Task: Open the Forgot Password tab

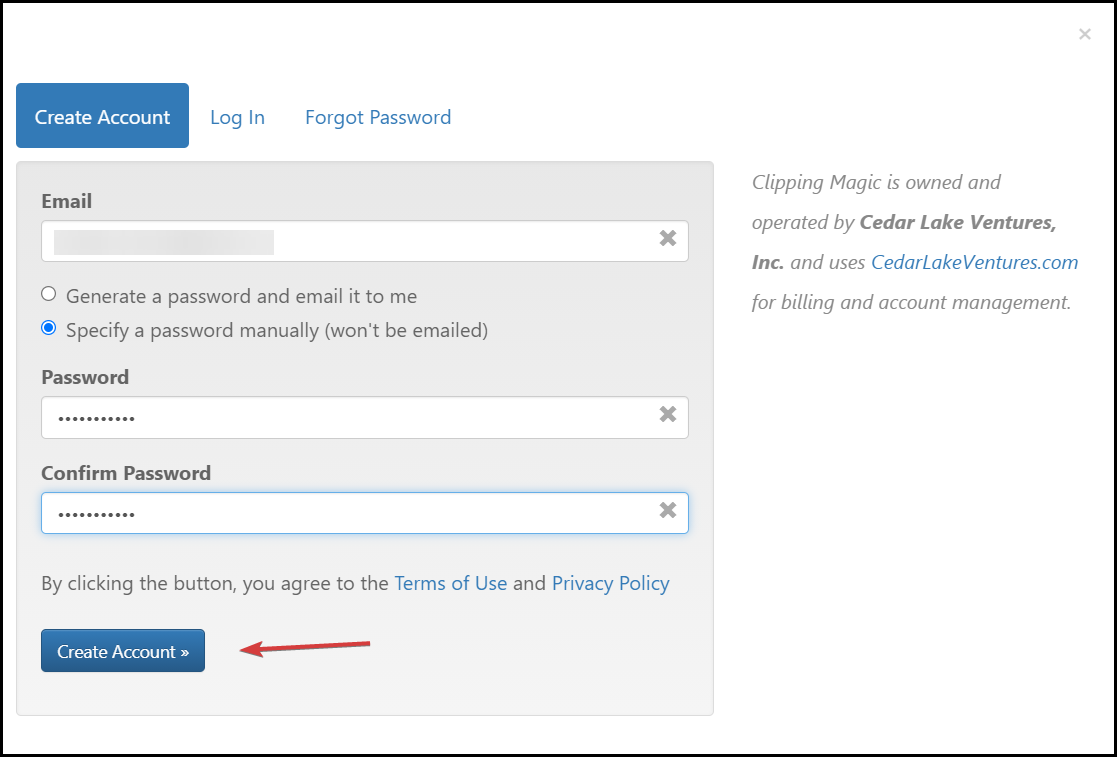Action: coord(378,117)
